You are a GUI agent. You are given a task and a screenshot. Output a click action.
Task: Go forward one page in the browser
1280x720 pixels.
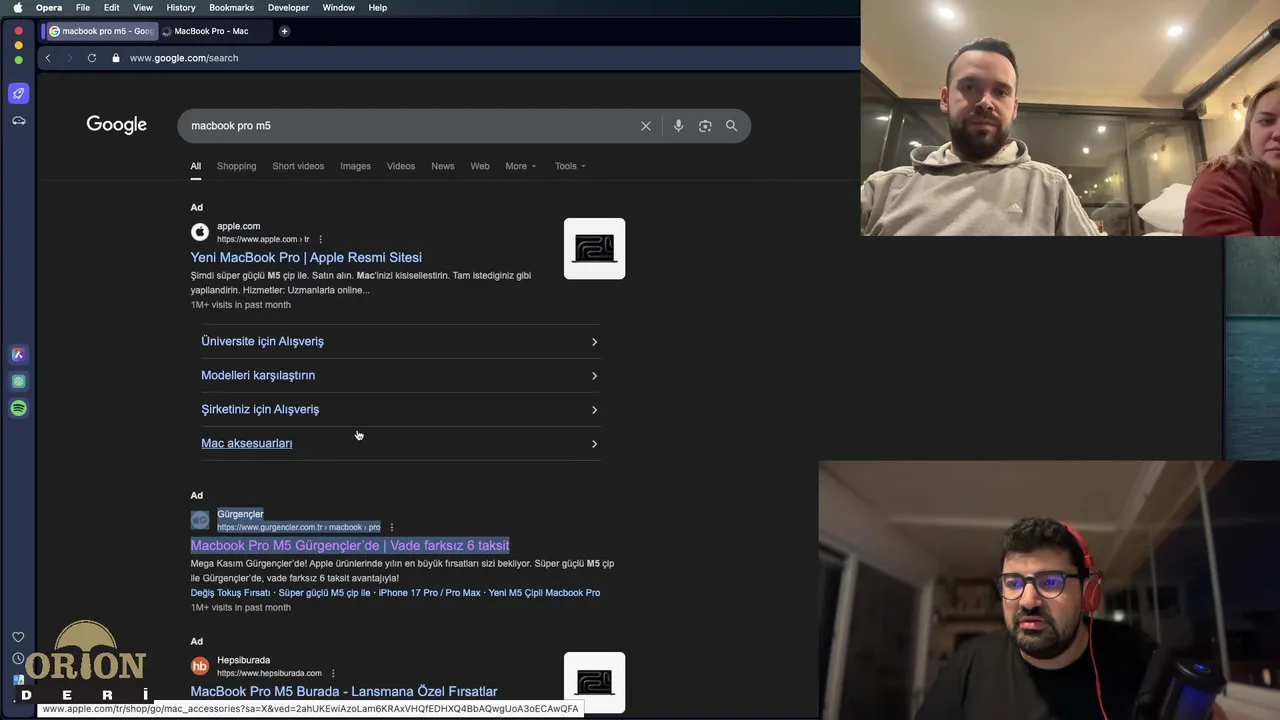point(69,58)
